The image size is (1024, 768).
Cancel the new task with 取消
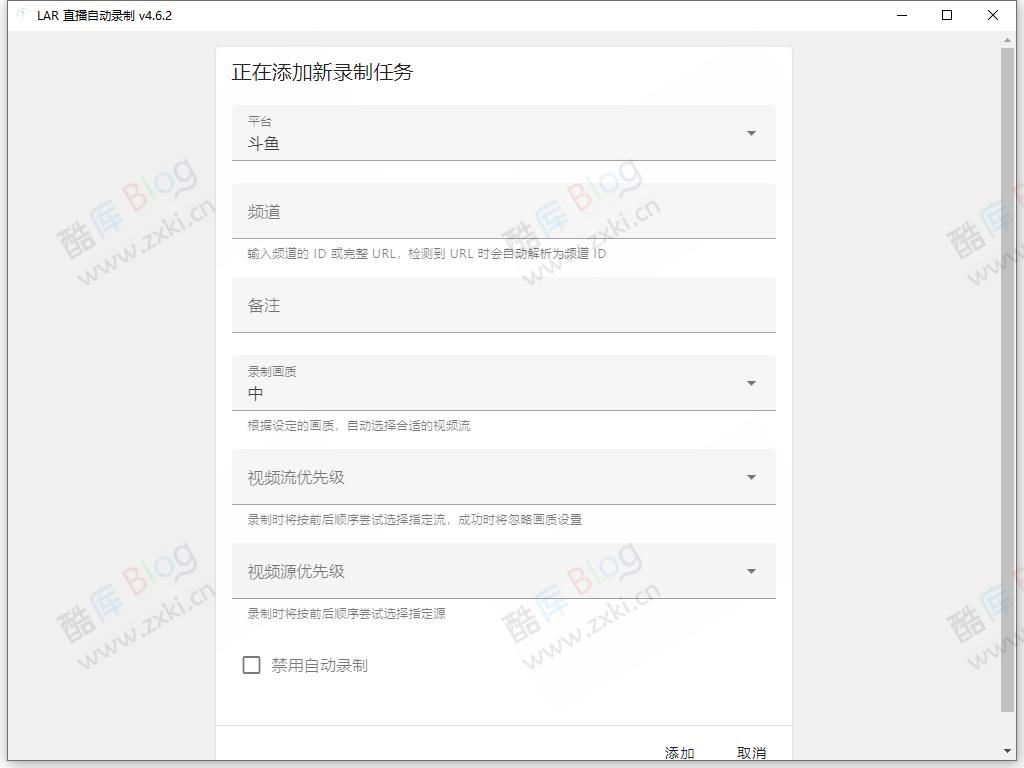(751, 752)
